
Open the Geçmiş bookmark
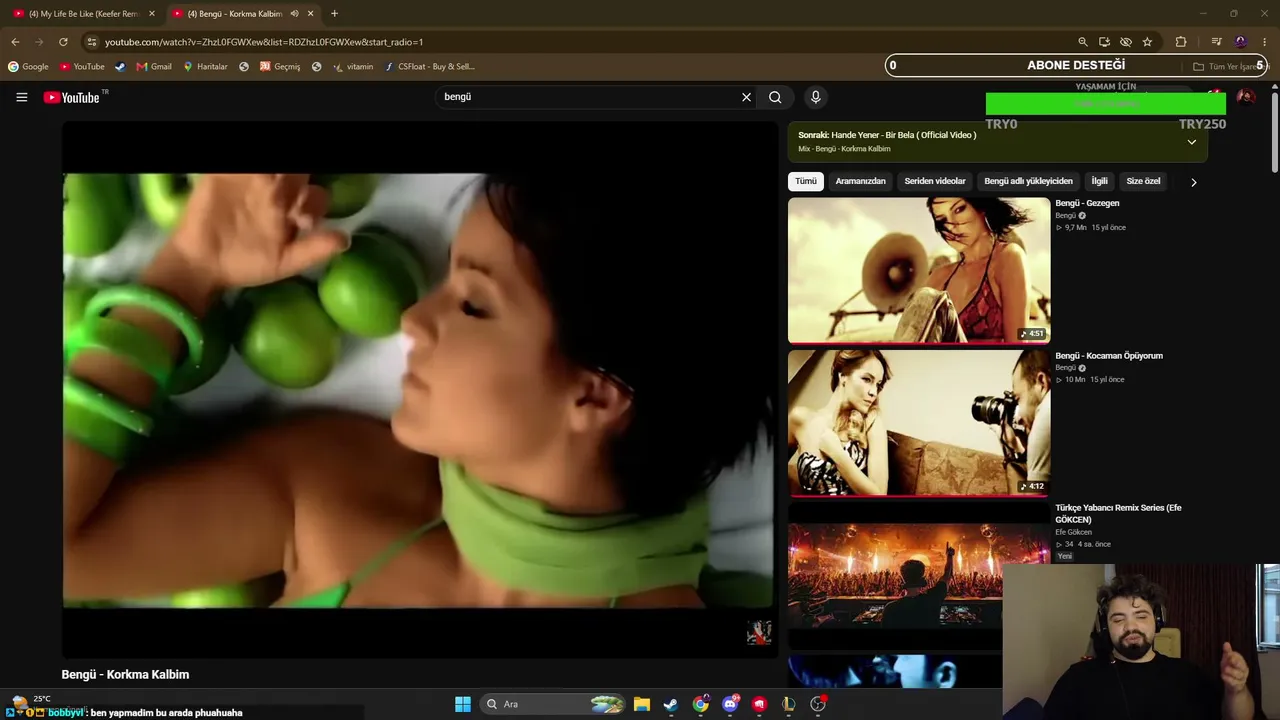click(x=280, y=67)
